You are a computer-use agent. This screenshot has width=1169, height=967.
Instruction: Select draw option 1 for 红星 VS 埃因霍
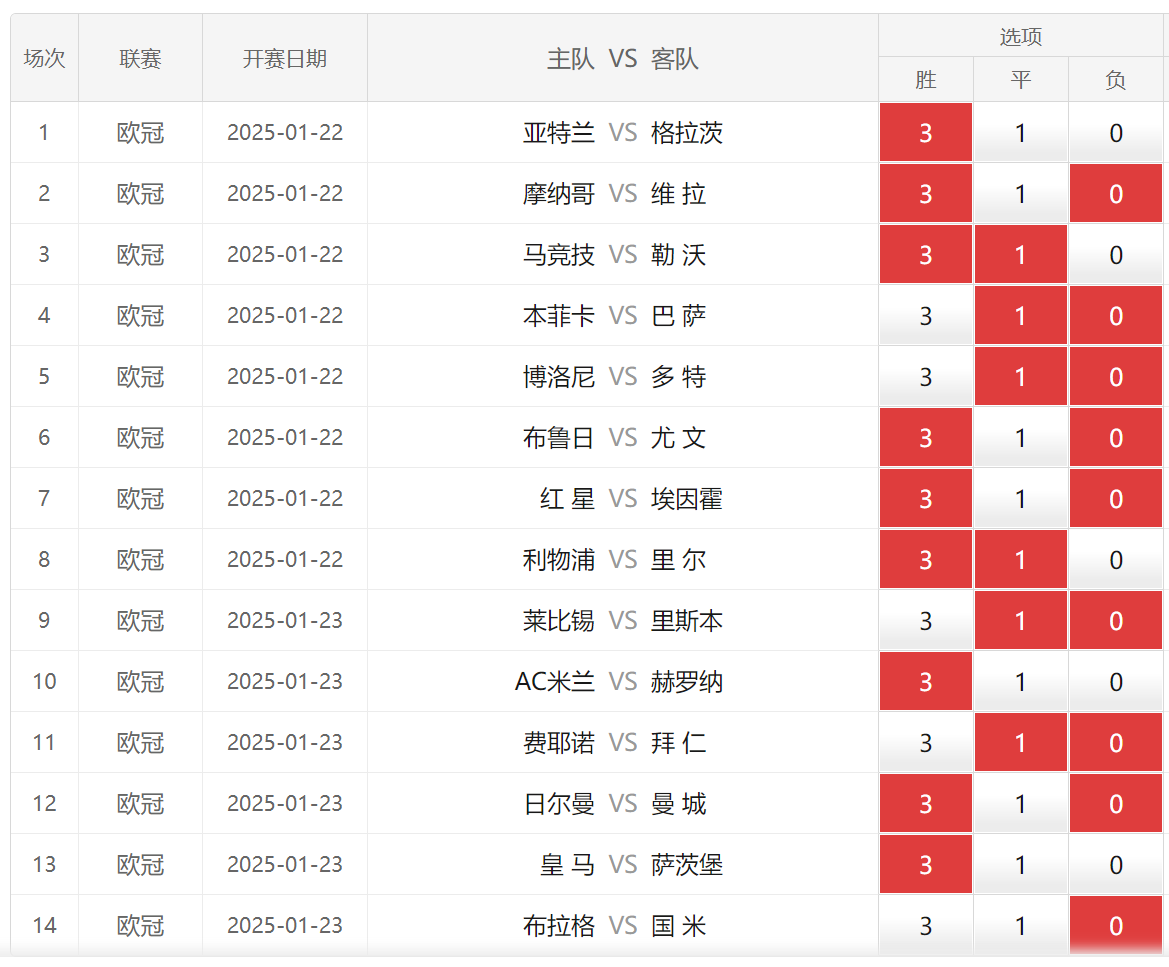pyautogui.click(x=1021, y=499)
